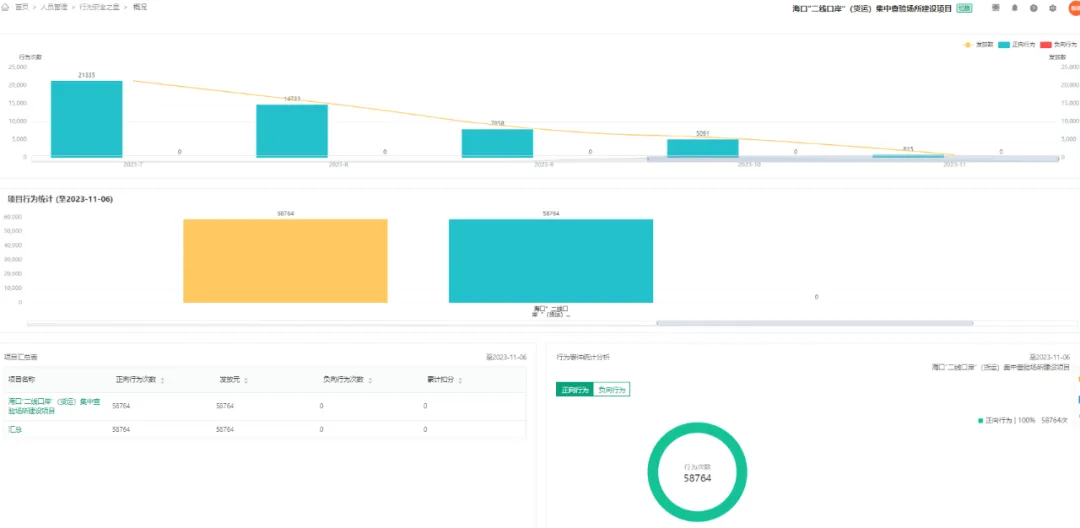Toggle the 负向行为 red legend series
This screenshot has height=528, width=1080.
[x=1059, y=45]
